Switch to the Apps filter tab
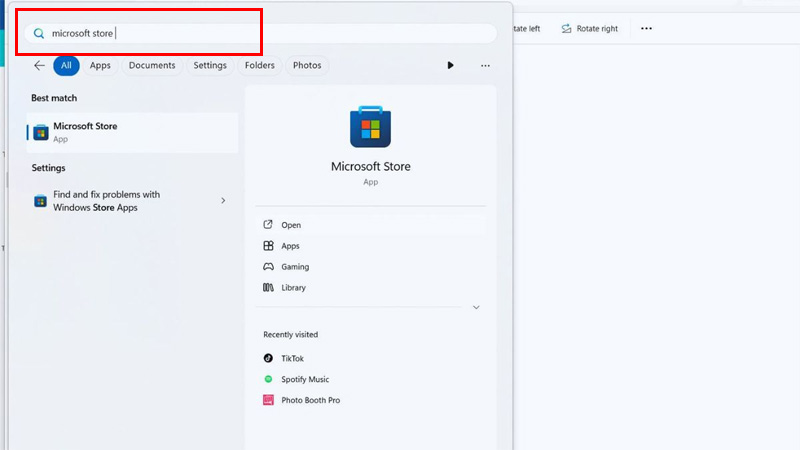Image resolution: width=800 pixels, height=450 pixels. coord(100,65)
